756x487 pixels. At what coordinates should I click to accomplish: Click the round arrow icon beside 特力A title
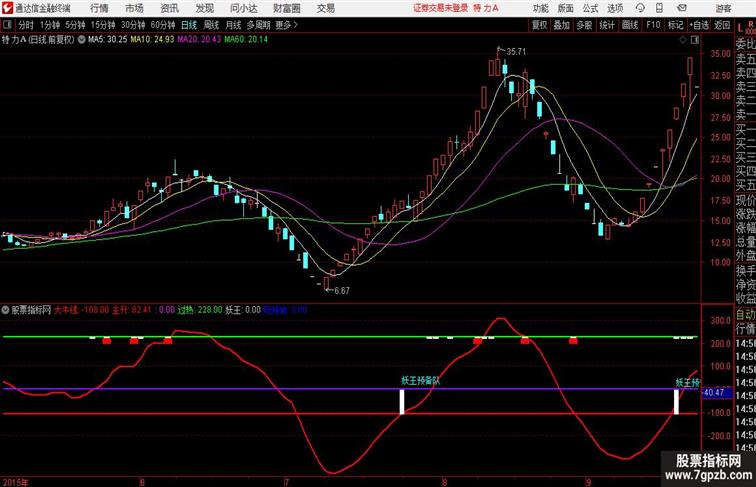coord(81,40)
